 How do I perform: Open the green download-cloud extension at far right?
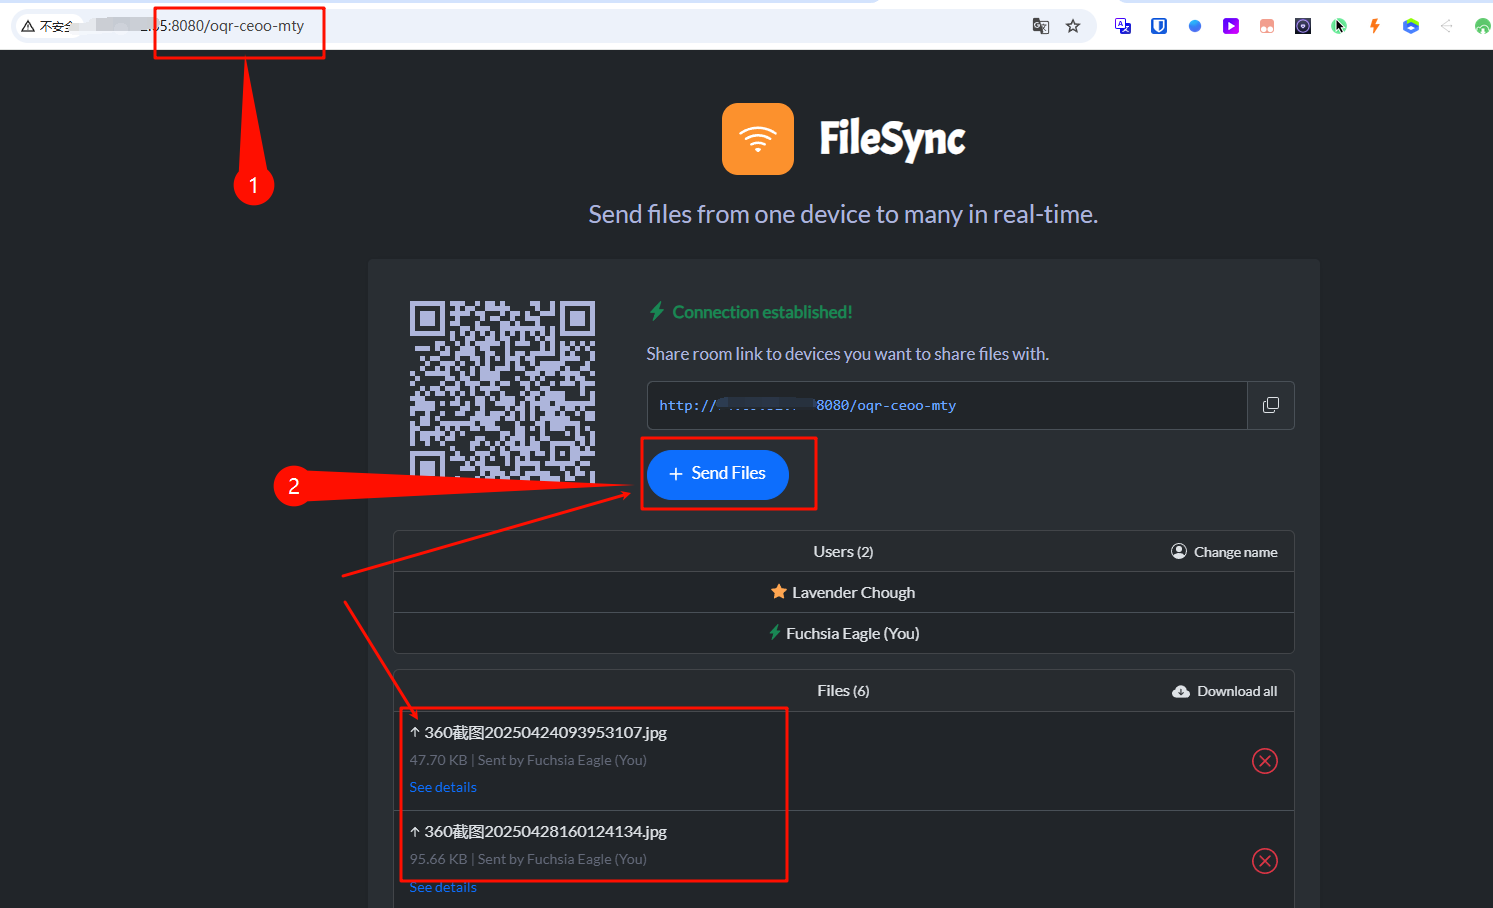tap(1482, 26)
